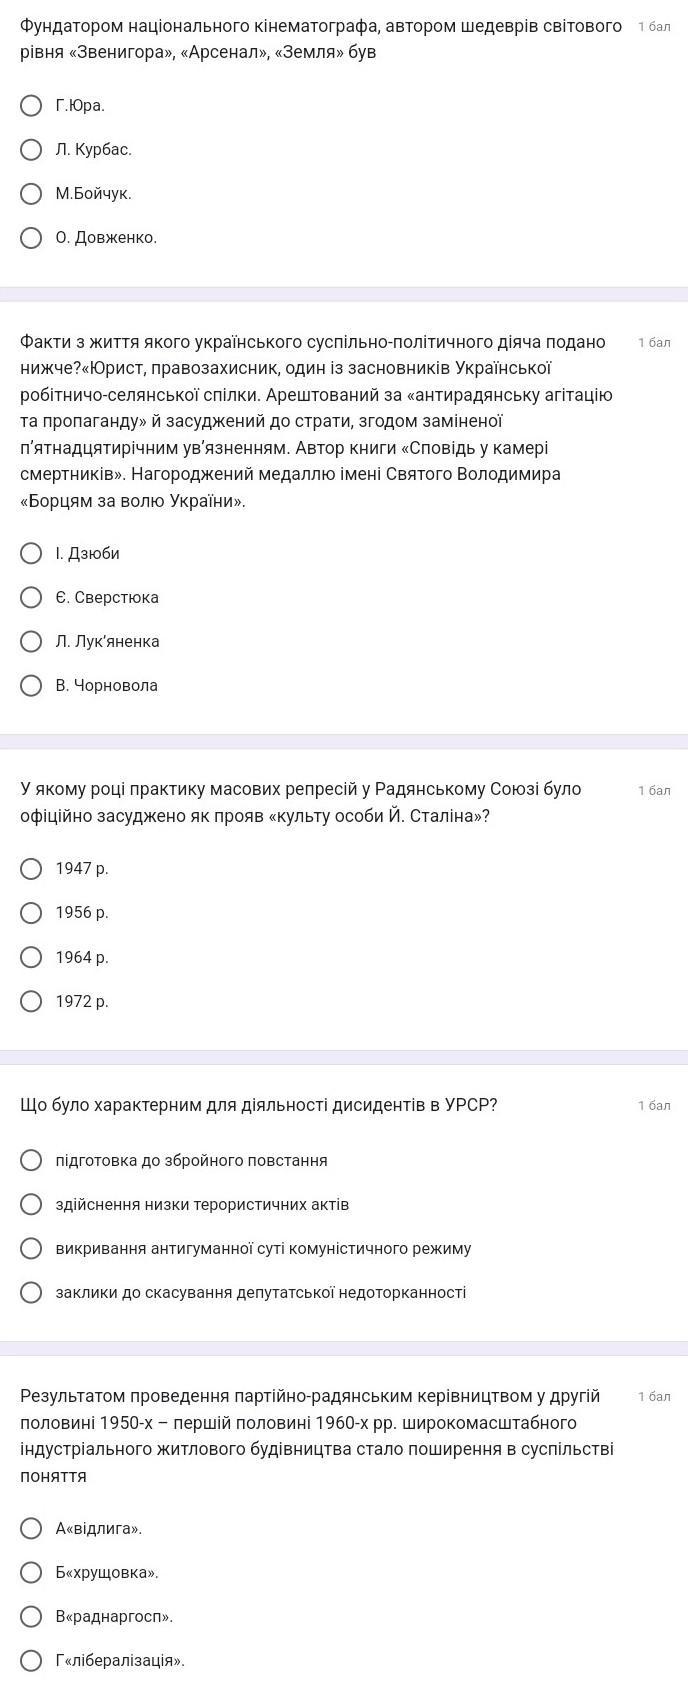The width and height of the screenshot is (688, 1697).
Task: Select the year 1947 р.
Action: [x=32, y=868]
